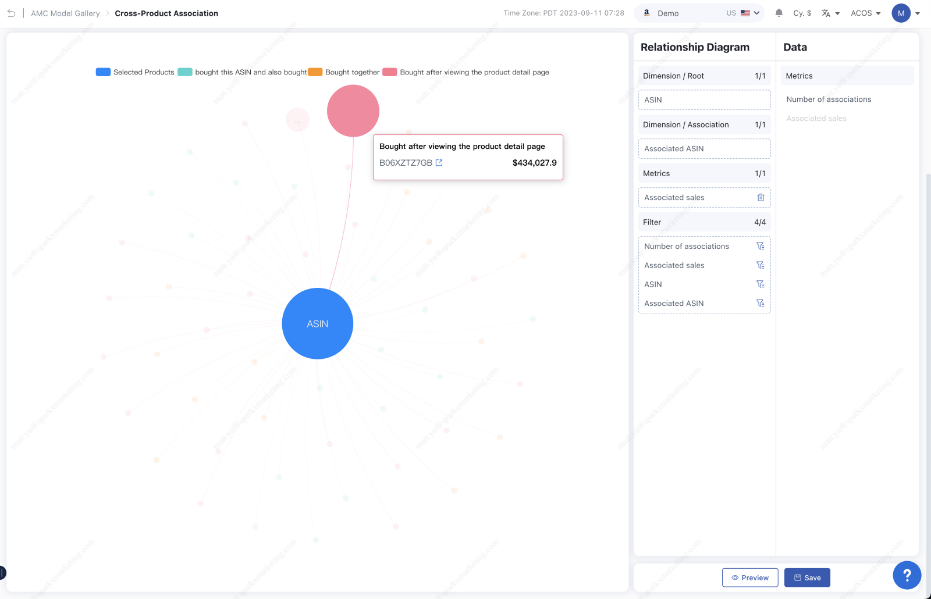This screenshot has height=599, width=931.
Task: Open filter icon for the ASIN filter row
Action: [x=760, y=284]
